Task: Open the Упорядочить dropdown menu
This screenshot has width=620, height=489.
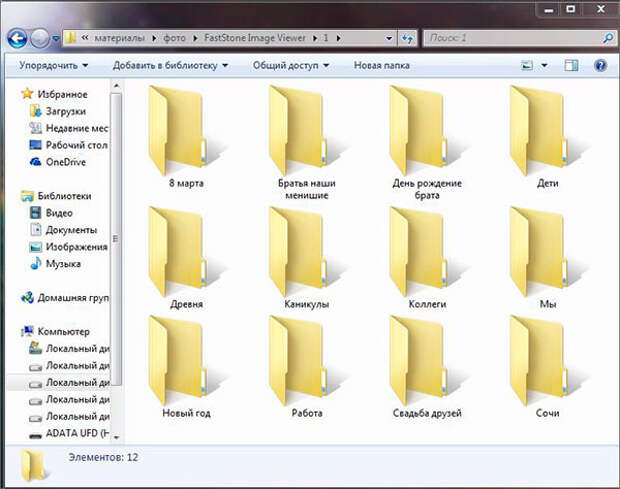Action: [54, 65]
